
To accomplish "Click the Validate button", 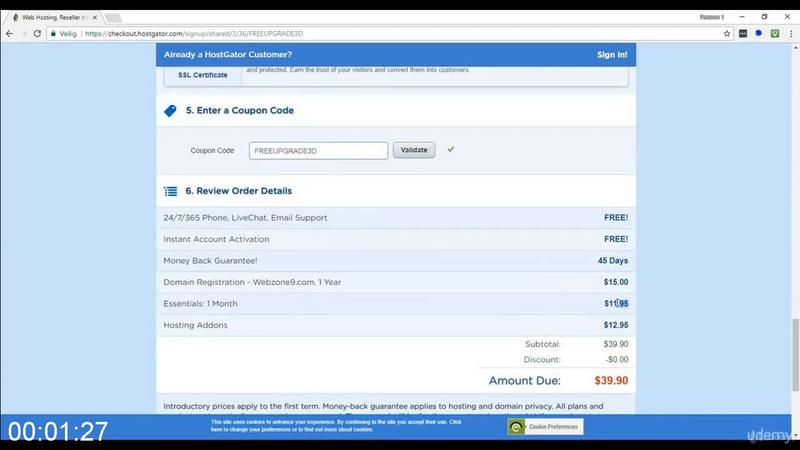I will pos(414,150).
